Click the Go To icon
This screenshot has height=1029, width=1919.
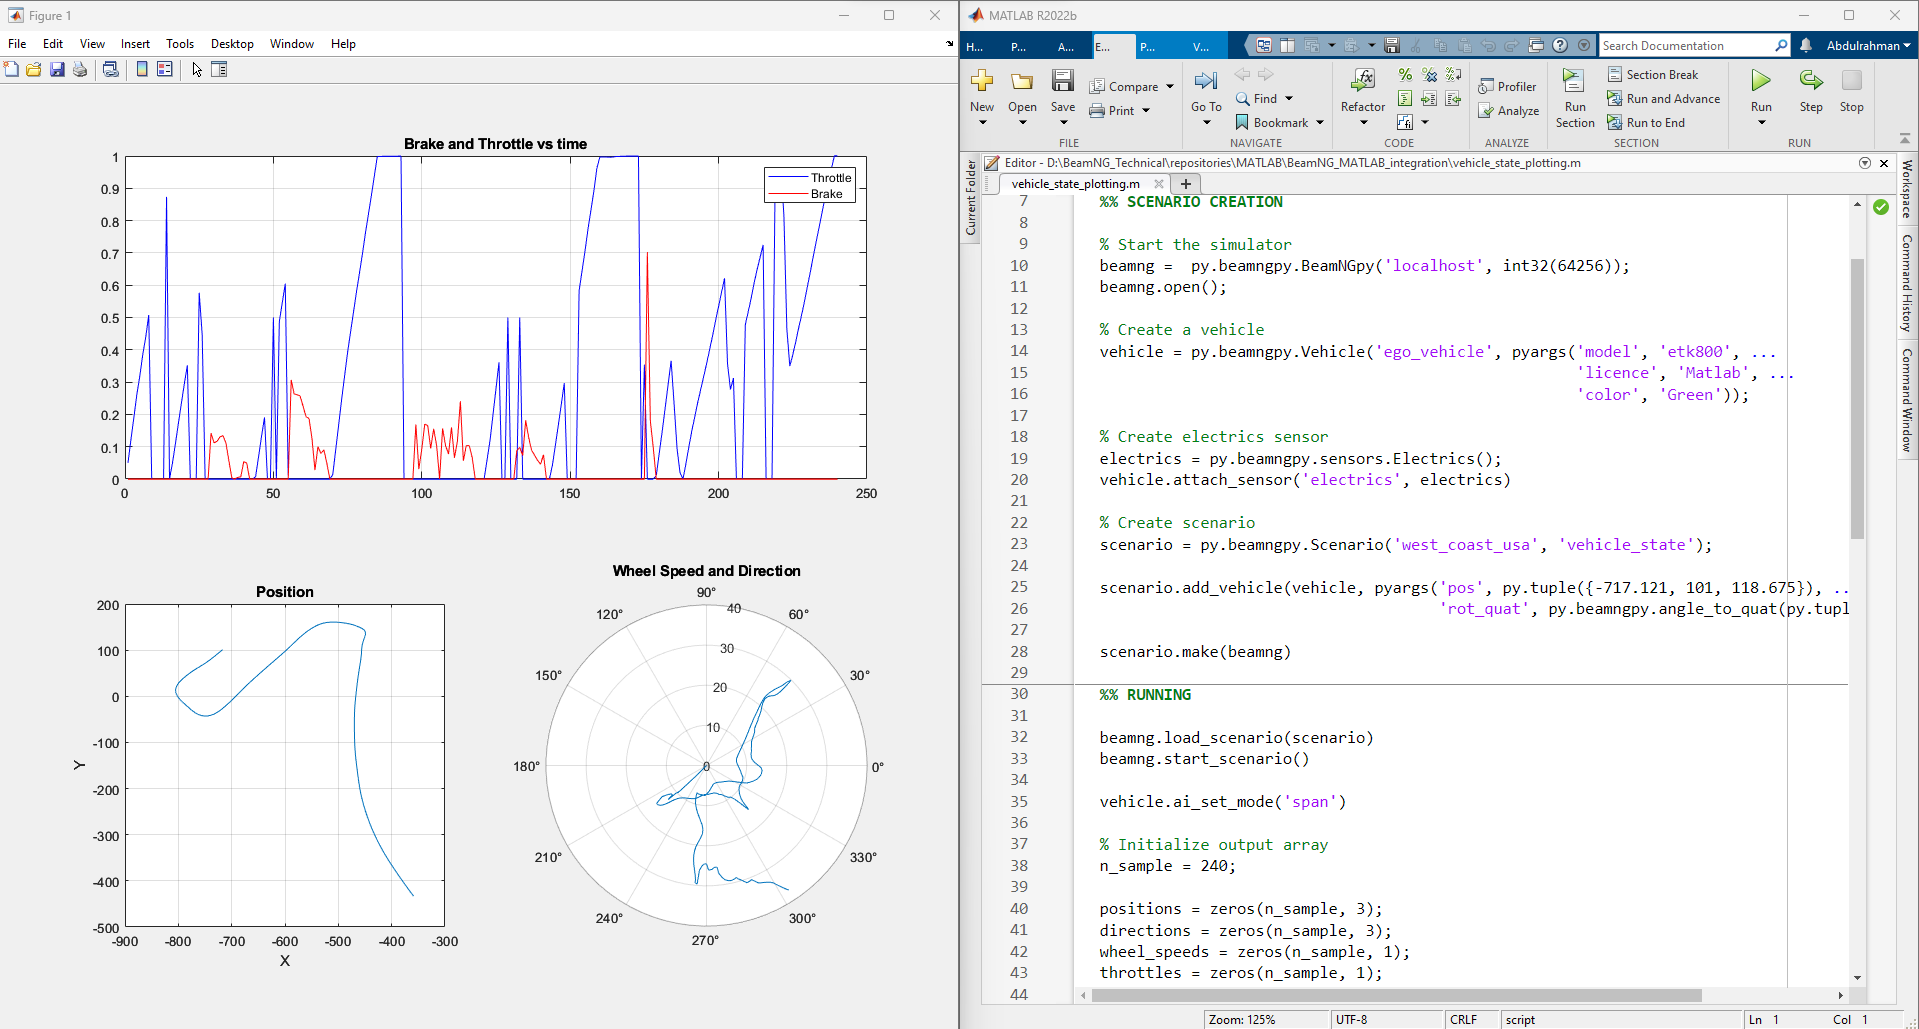1206,81
